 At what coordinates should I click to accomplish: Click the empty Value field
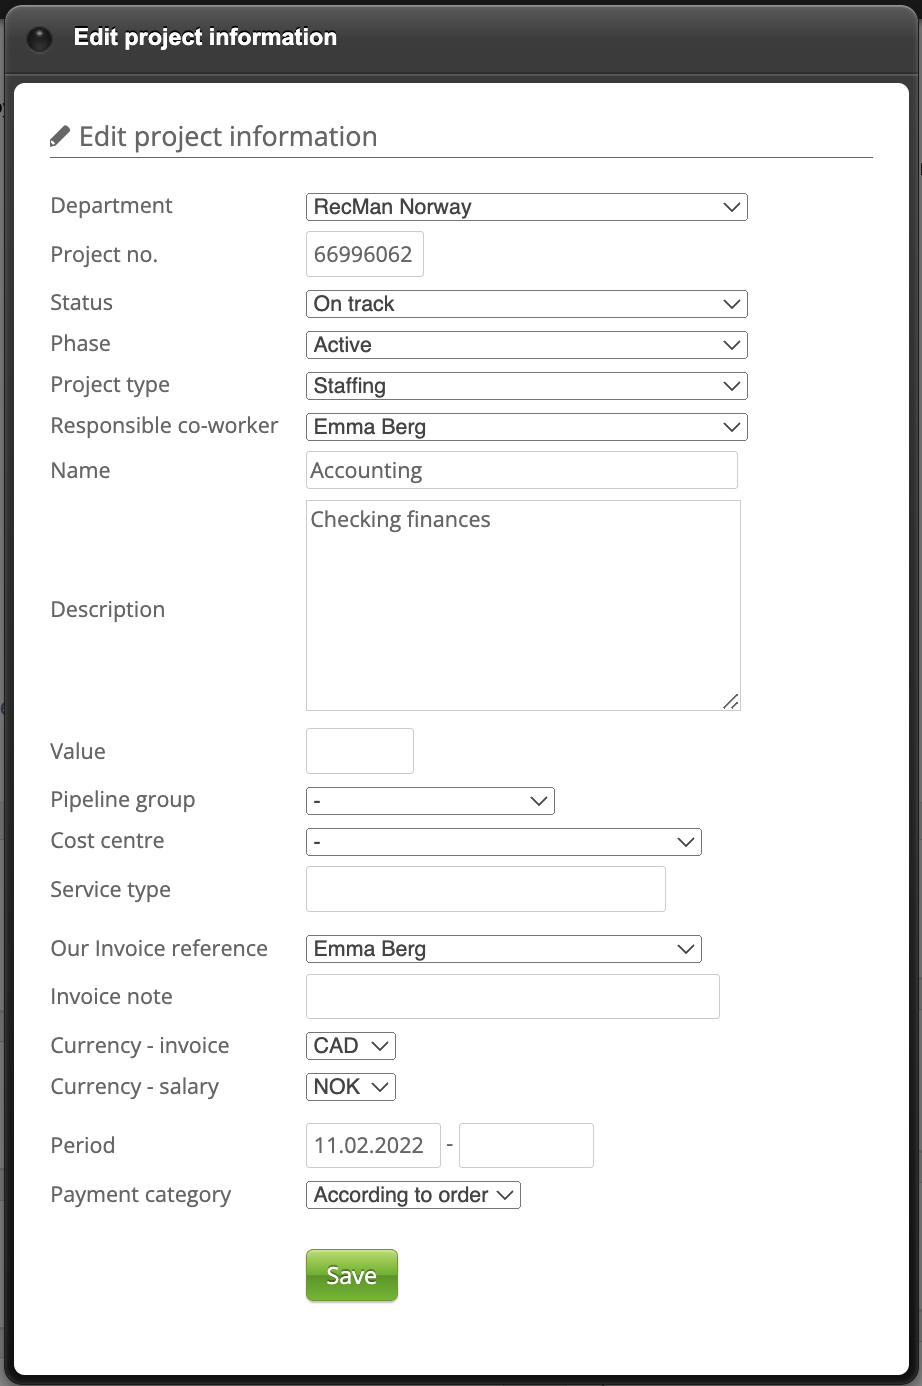359,751
